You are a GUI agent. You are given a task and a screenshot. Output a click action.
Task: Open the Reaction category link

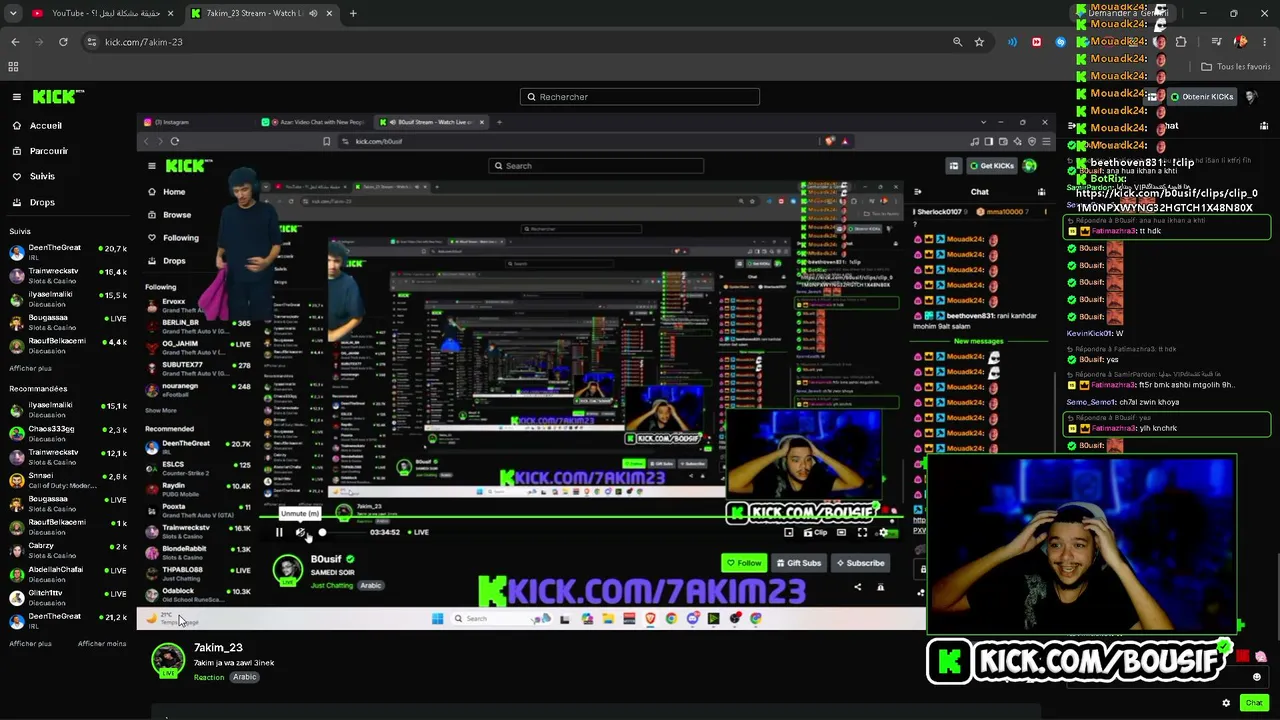click(209, 677)
